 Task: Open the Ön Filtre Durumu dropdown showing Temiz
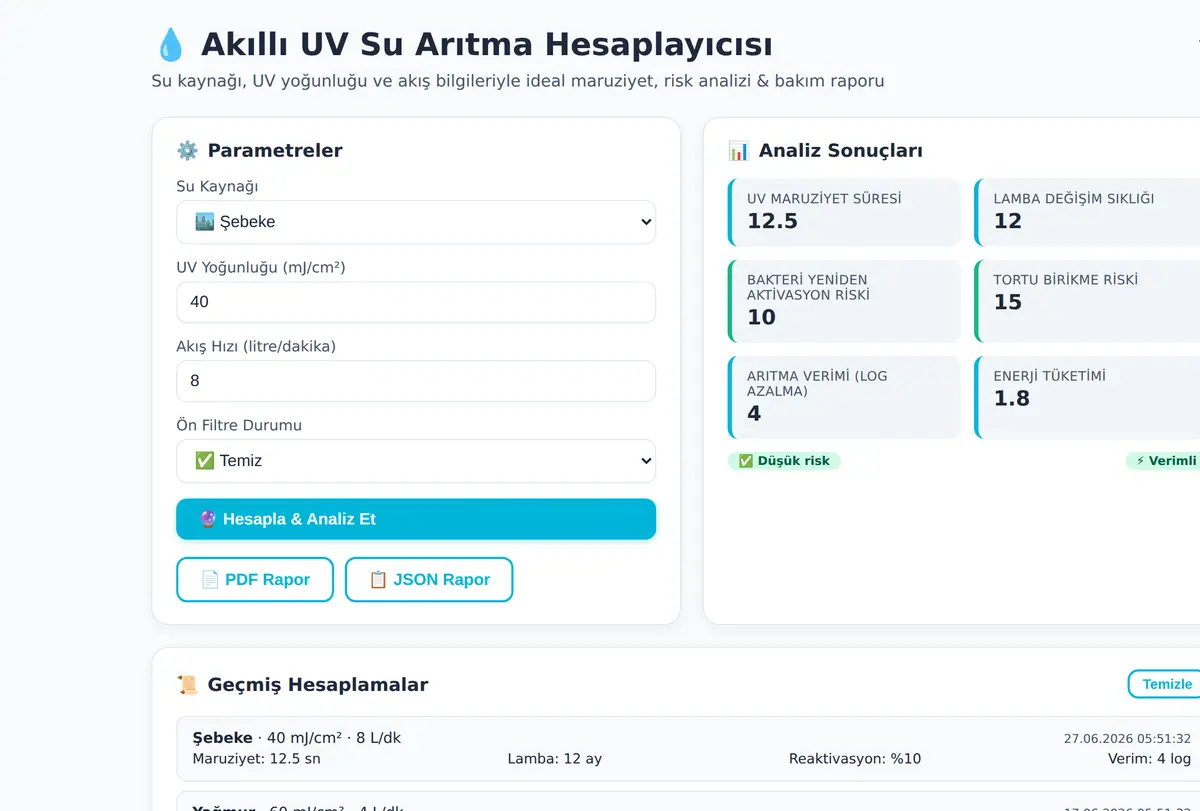416,461
